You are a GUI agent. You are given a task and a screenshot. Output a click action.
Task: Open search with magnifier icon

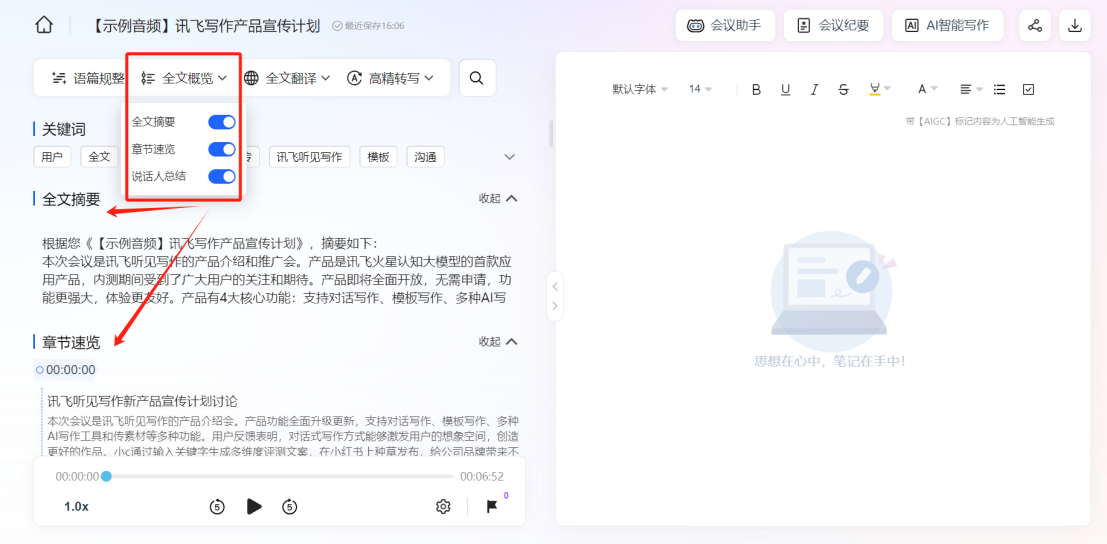pyautogui.click(x=477, y=78)
